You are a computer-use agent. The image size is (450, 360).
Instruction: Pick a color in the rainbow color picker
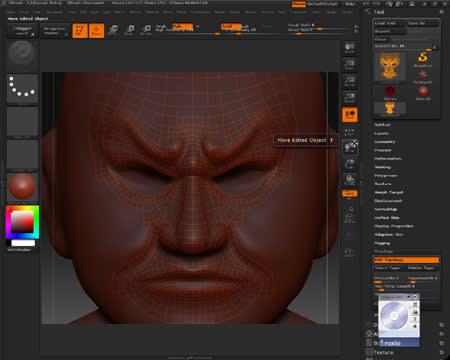(22, 222)
